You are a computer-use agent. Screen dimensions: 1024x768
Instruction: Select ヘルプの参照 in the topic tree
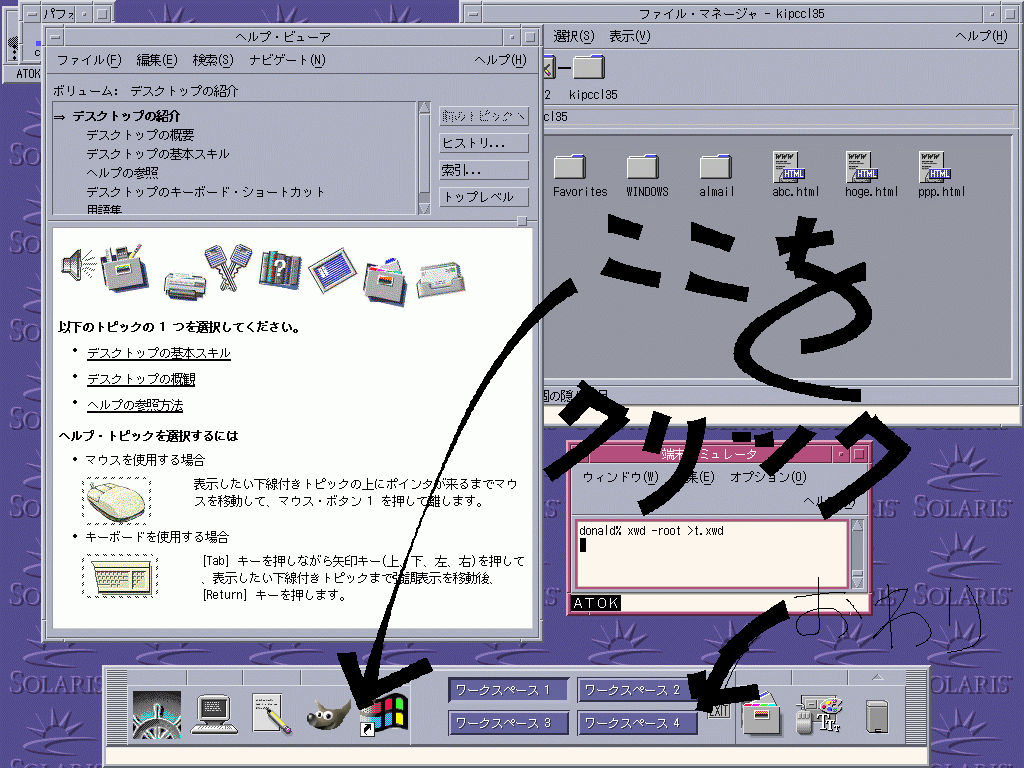point(122,173)
